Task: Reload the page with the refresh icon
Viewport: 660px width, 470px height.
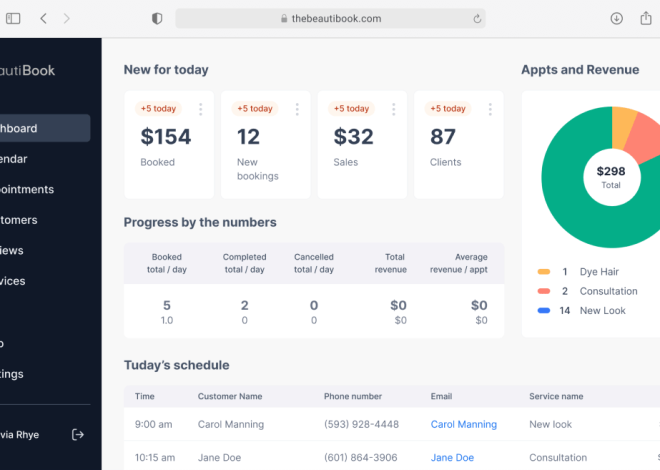Action: click(477, 19)
